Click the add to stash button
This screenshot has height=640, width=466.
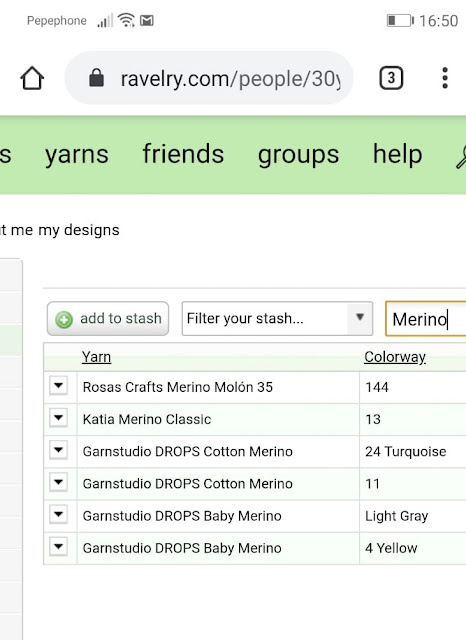108,318
